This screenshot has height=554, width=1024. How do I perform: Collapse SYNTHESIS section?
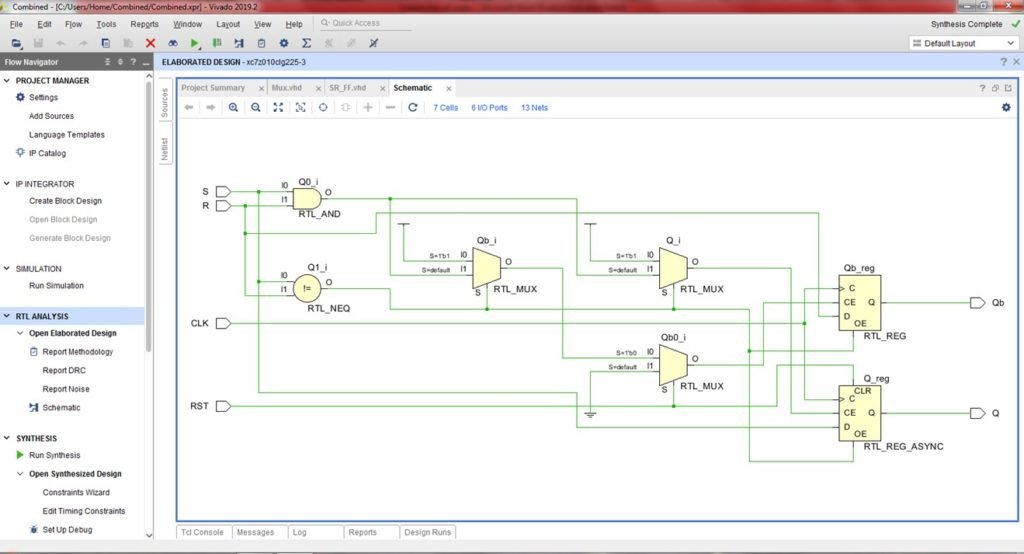click(x=7, y=438)
